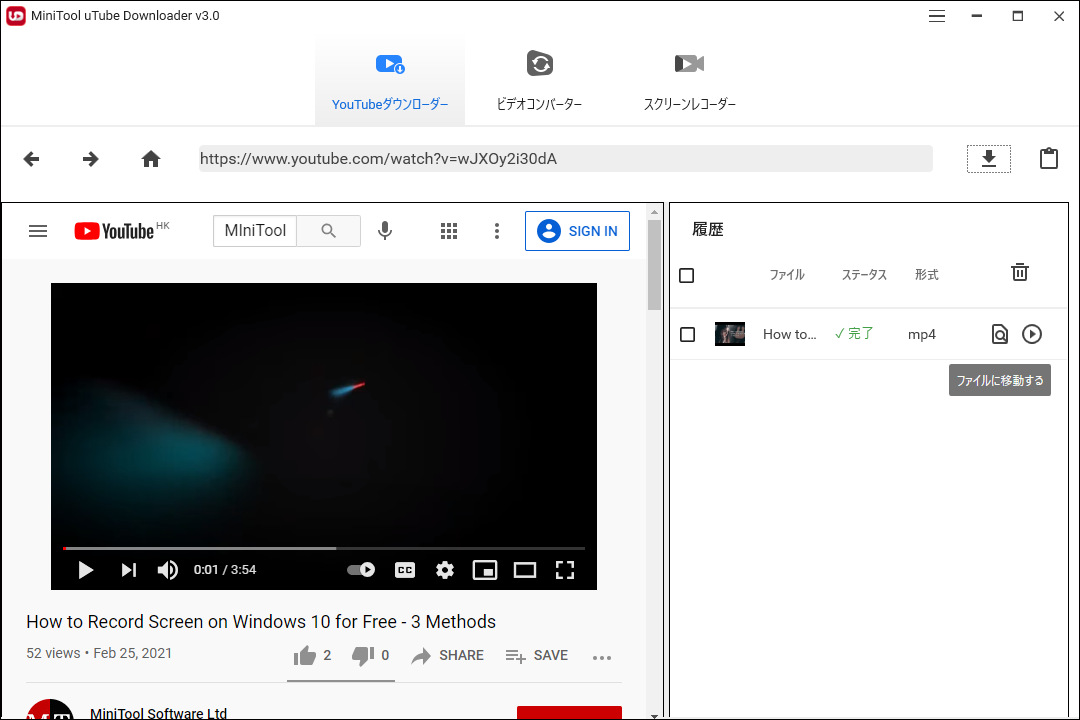
Task: Enable miniplayer mode
Action: click(x=485, y=570)
